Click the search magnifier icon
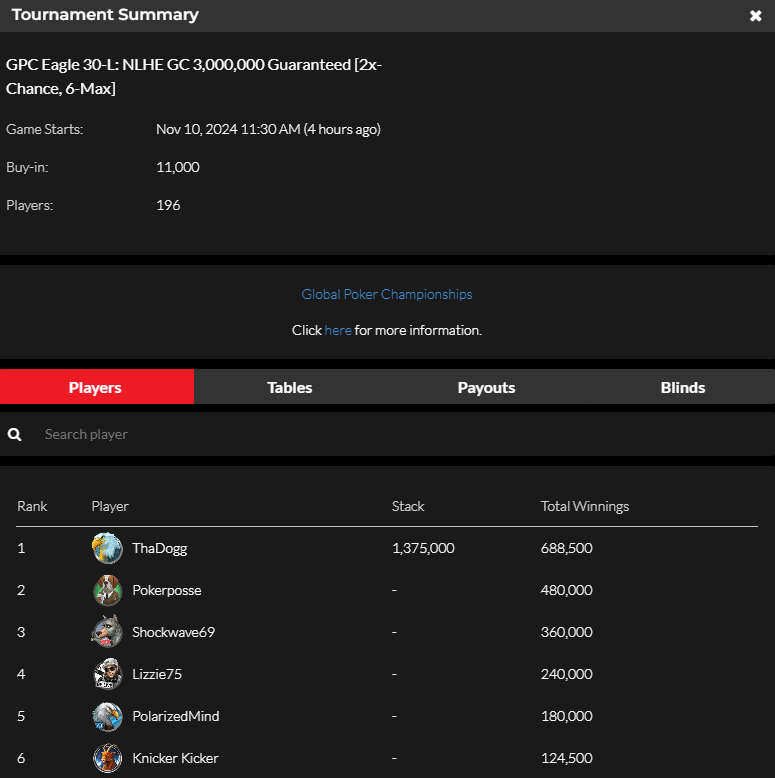775x778 pixels. coord(14,435)
